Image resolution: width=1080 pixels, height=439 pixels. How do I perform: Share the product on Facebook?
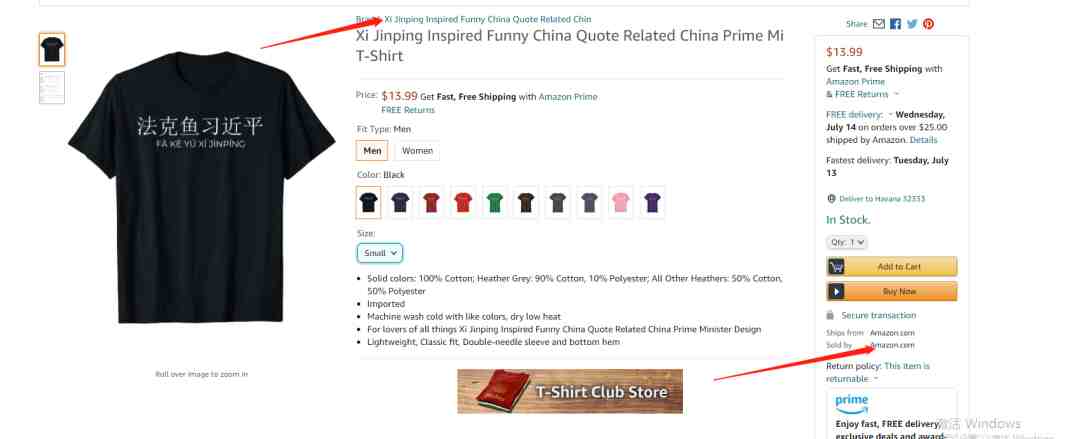[x=895, y=24]
